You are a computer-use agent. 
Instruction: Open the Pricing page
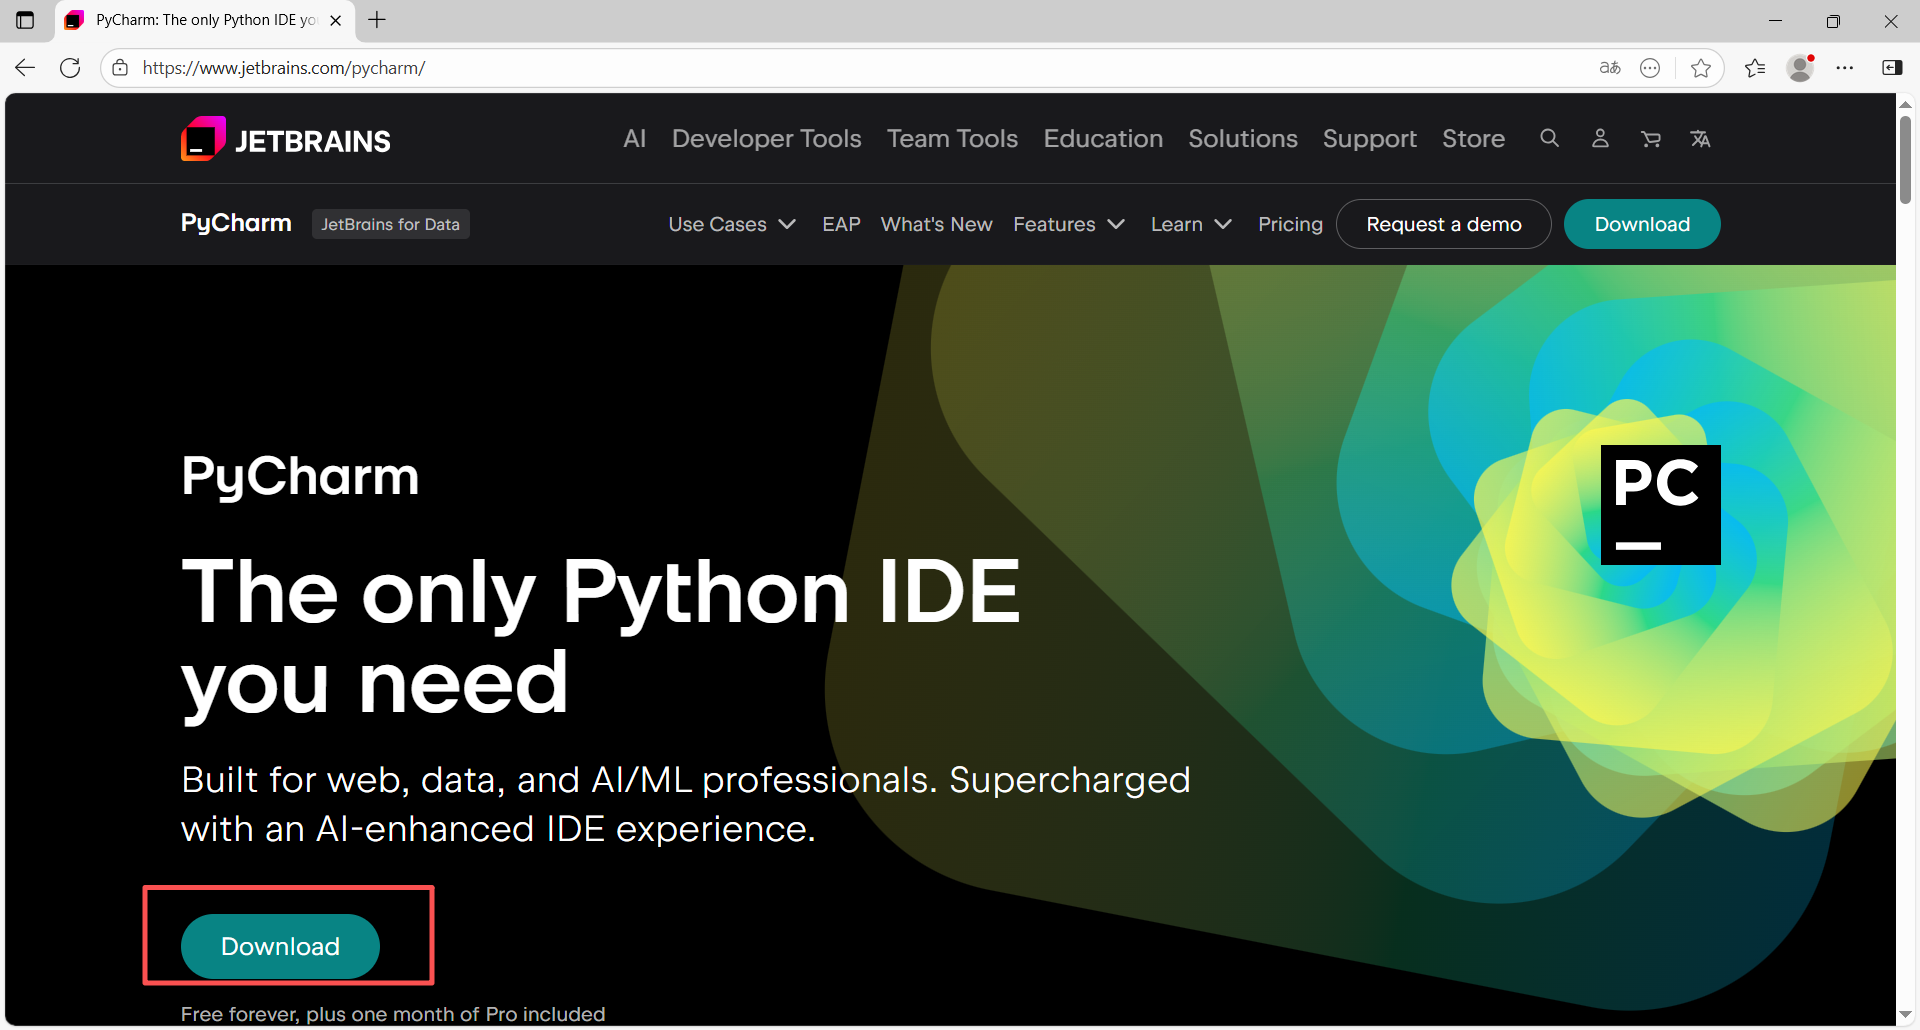click(x=1290, y=224)
